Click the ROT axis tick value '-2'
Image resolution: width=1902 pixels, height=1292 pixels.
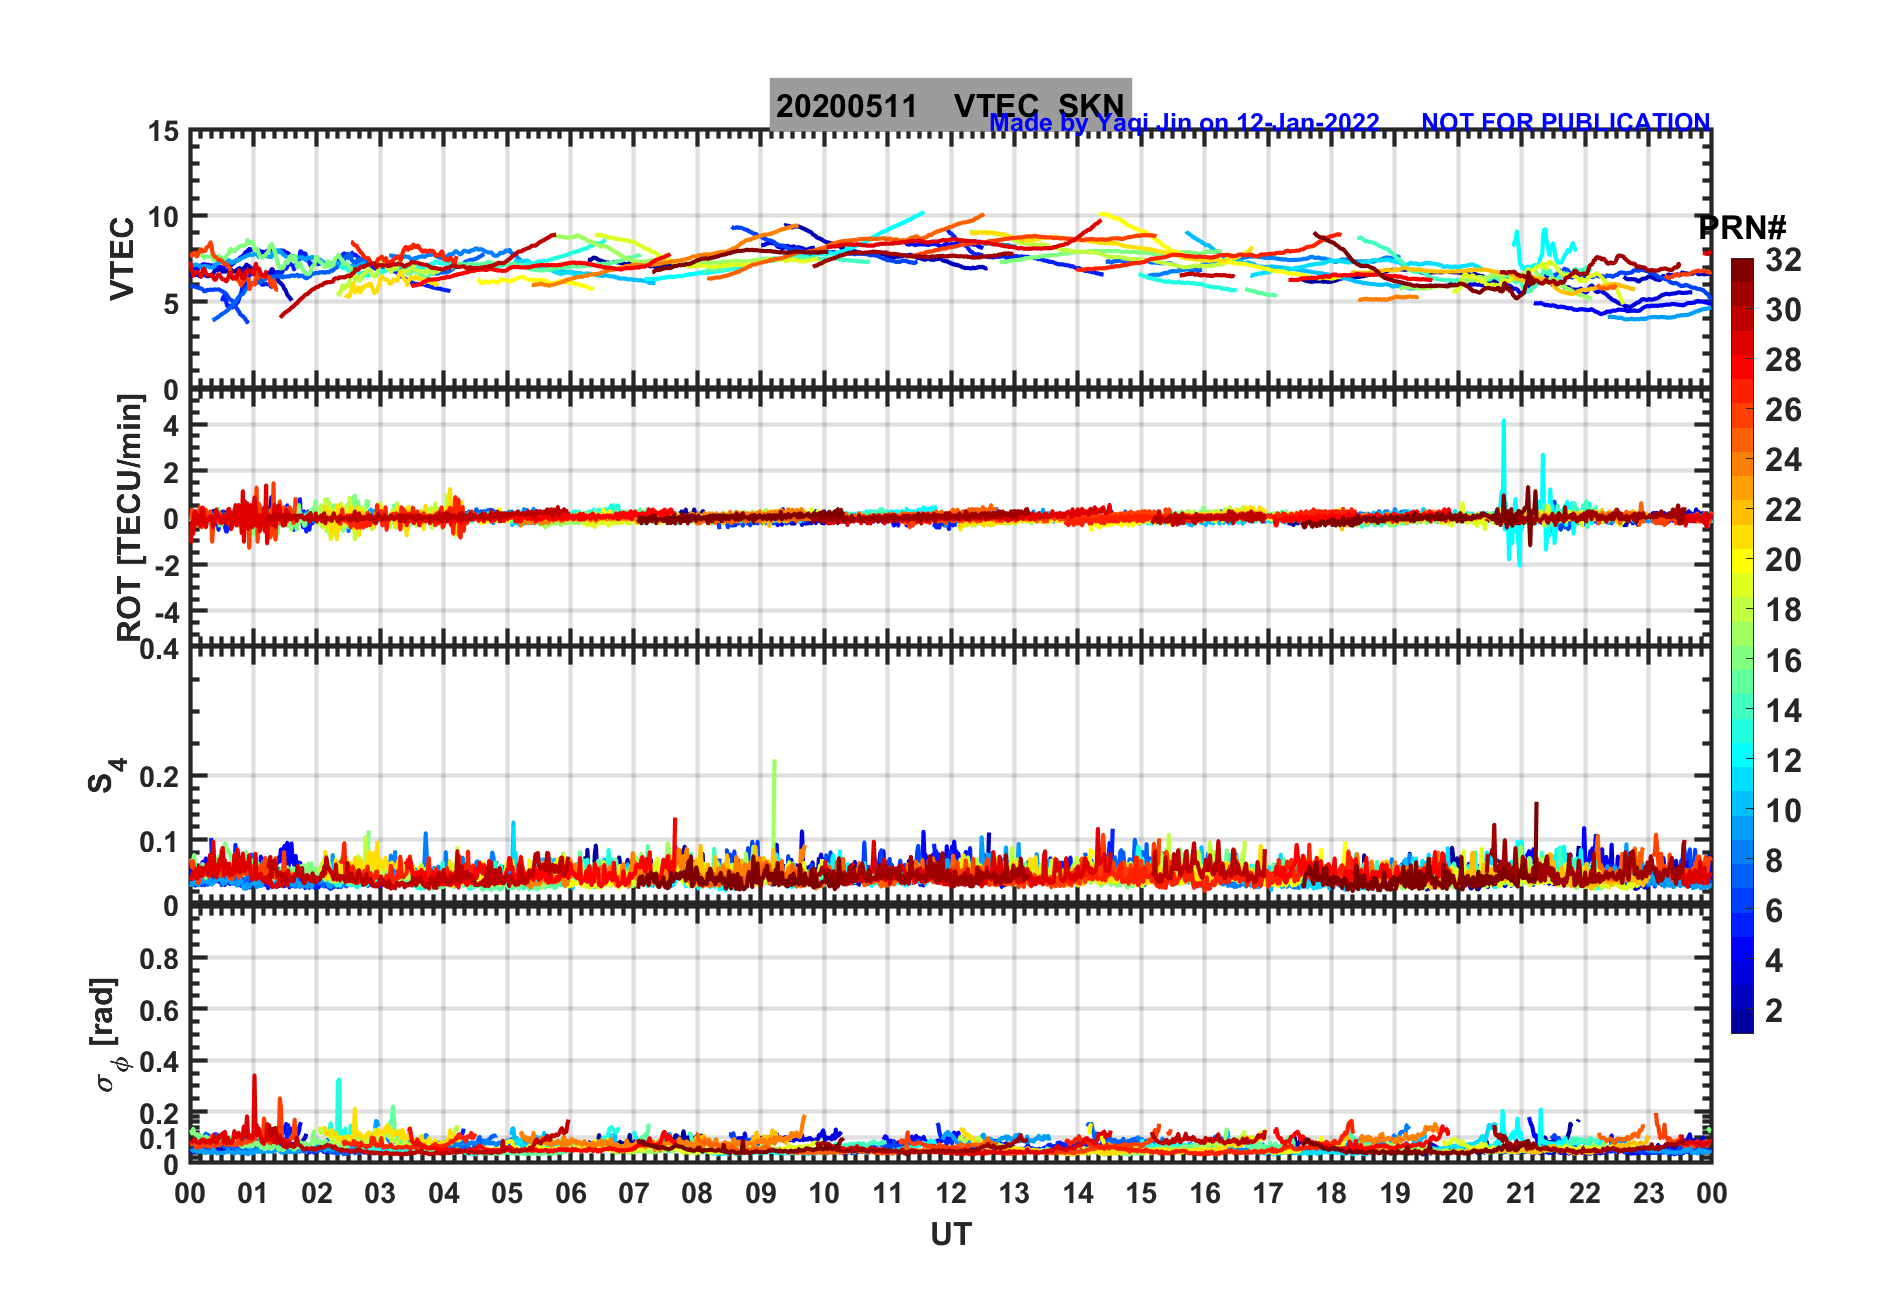[x=166, y=566]
